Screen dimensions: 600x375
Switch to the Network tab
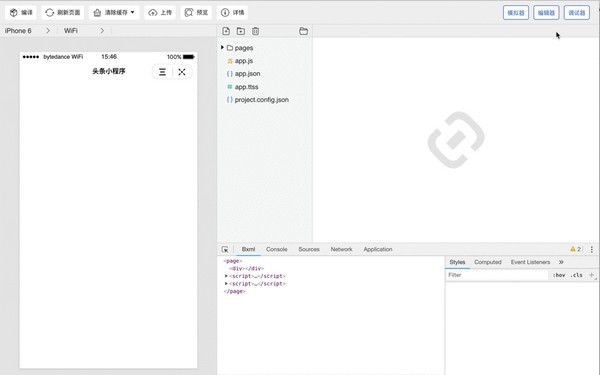[x=341, y=249]
